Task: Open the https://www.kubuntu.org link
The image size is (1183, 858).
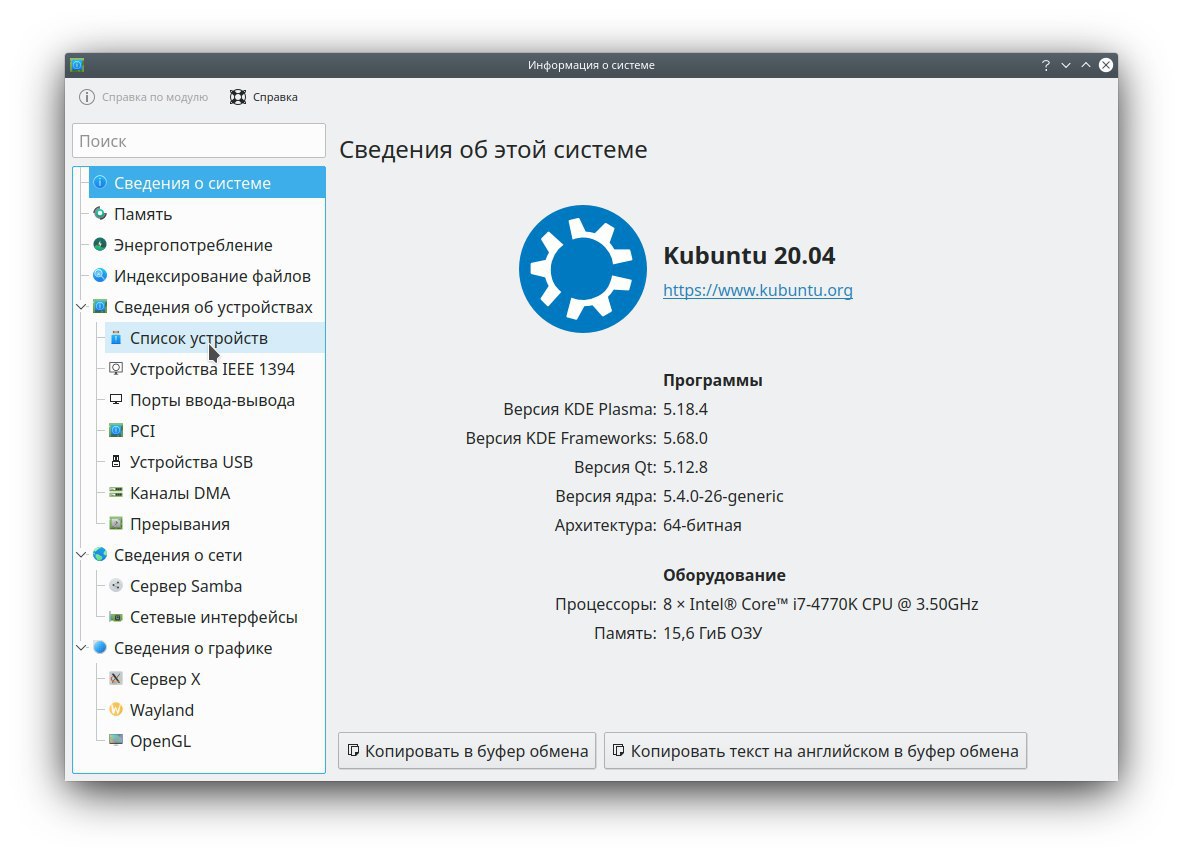Action: 757,290
